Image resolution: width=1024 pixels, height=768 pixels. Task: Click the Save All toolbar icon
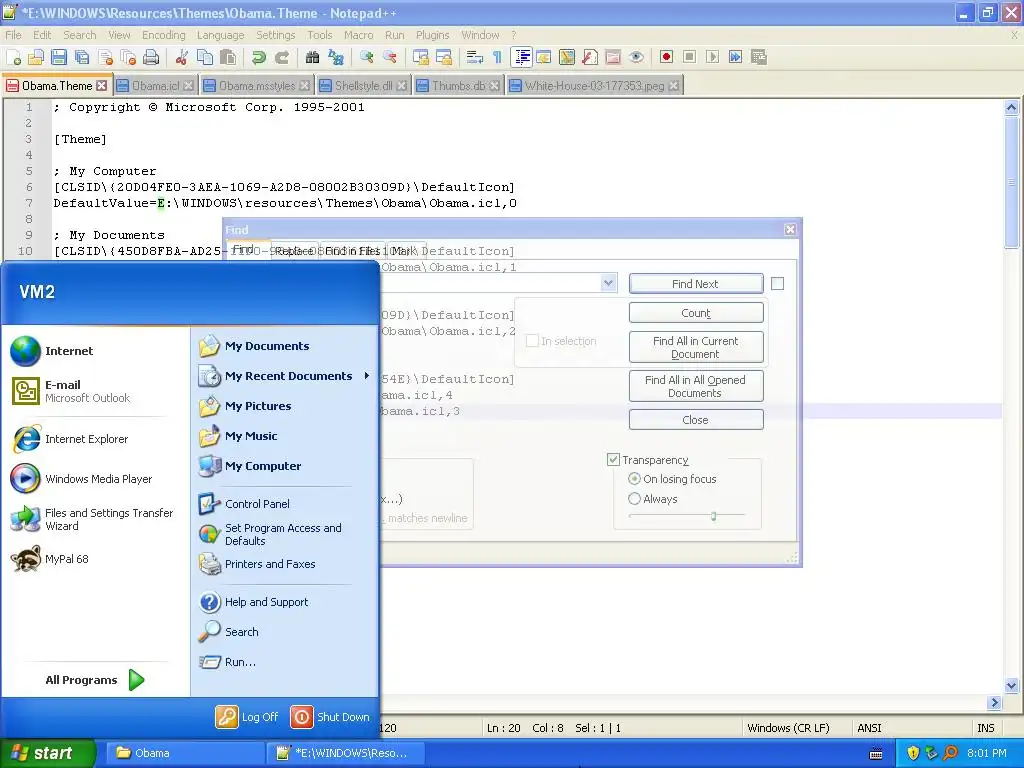[82, 57]
